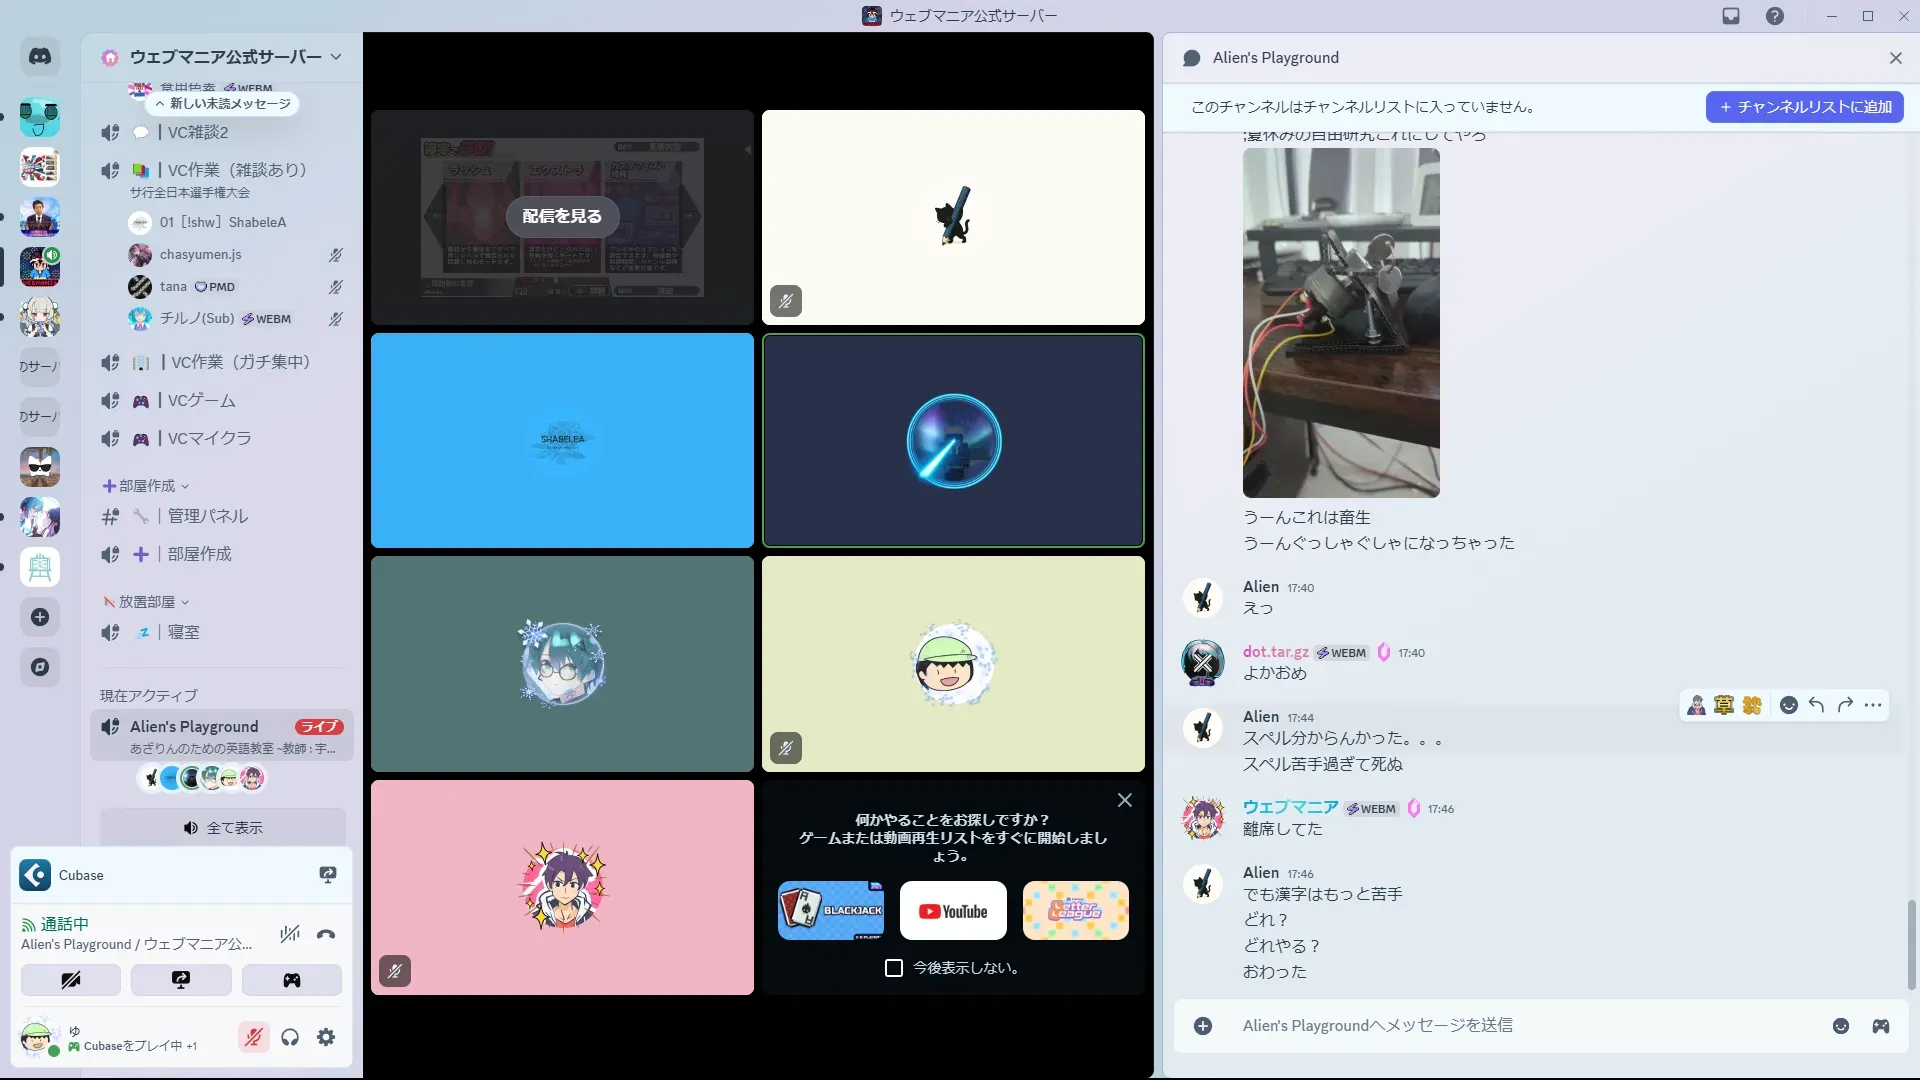This screenshot has height=1080, width=1920.
Task: Open Discord direct messages home icon
Action: coord(40,57)
